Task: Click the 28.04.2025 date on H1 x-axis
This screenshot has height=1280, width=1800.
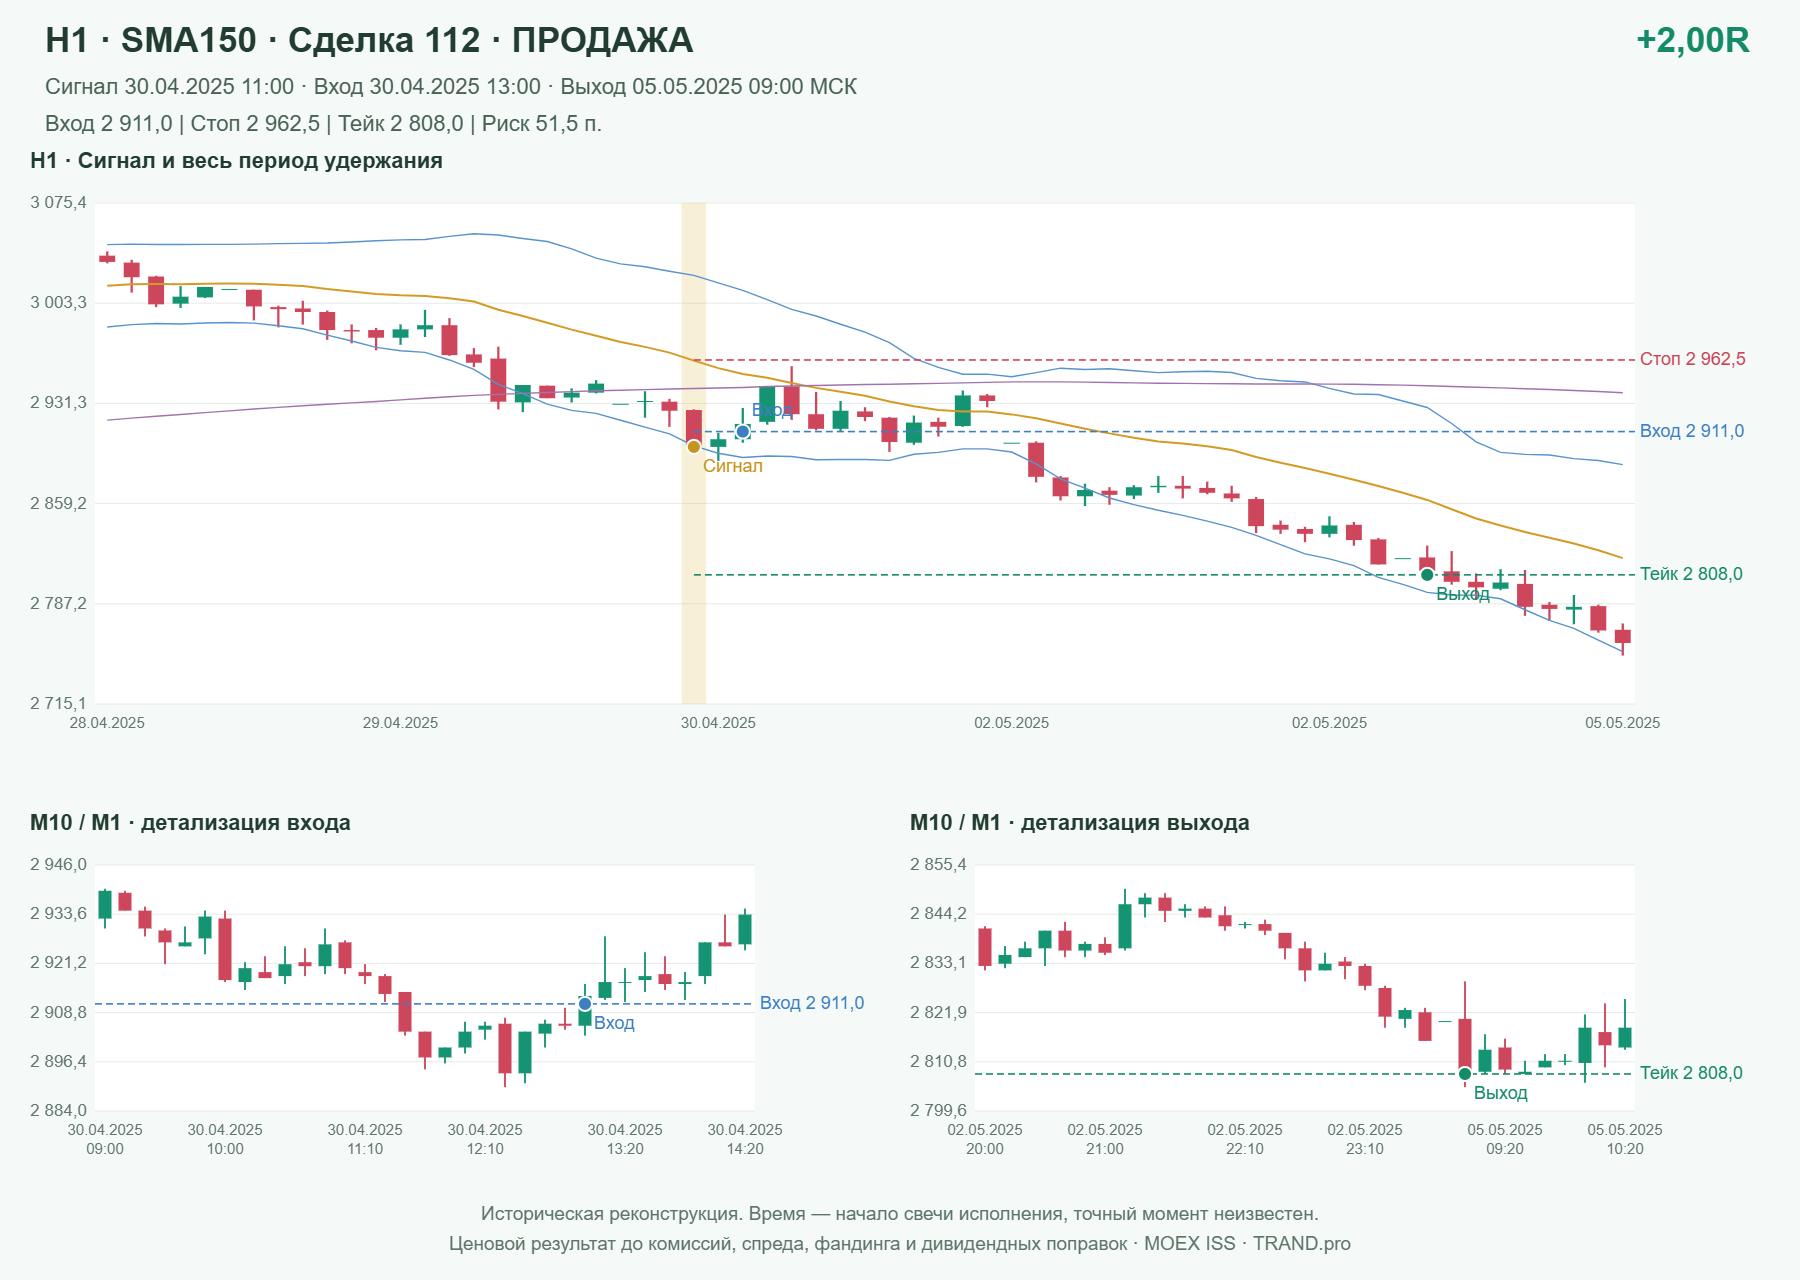Action: [x=107, y=723]
